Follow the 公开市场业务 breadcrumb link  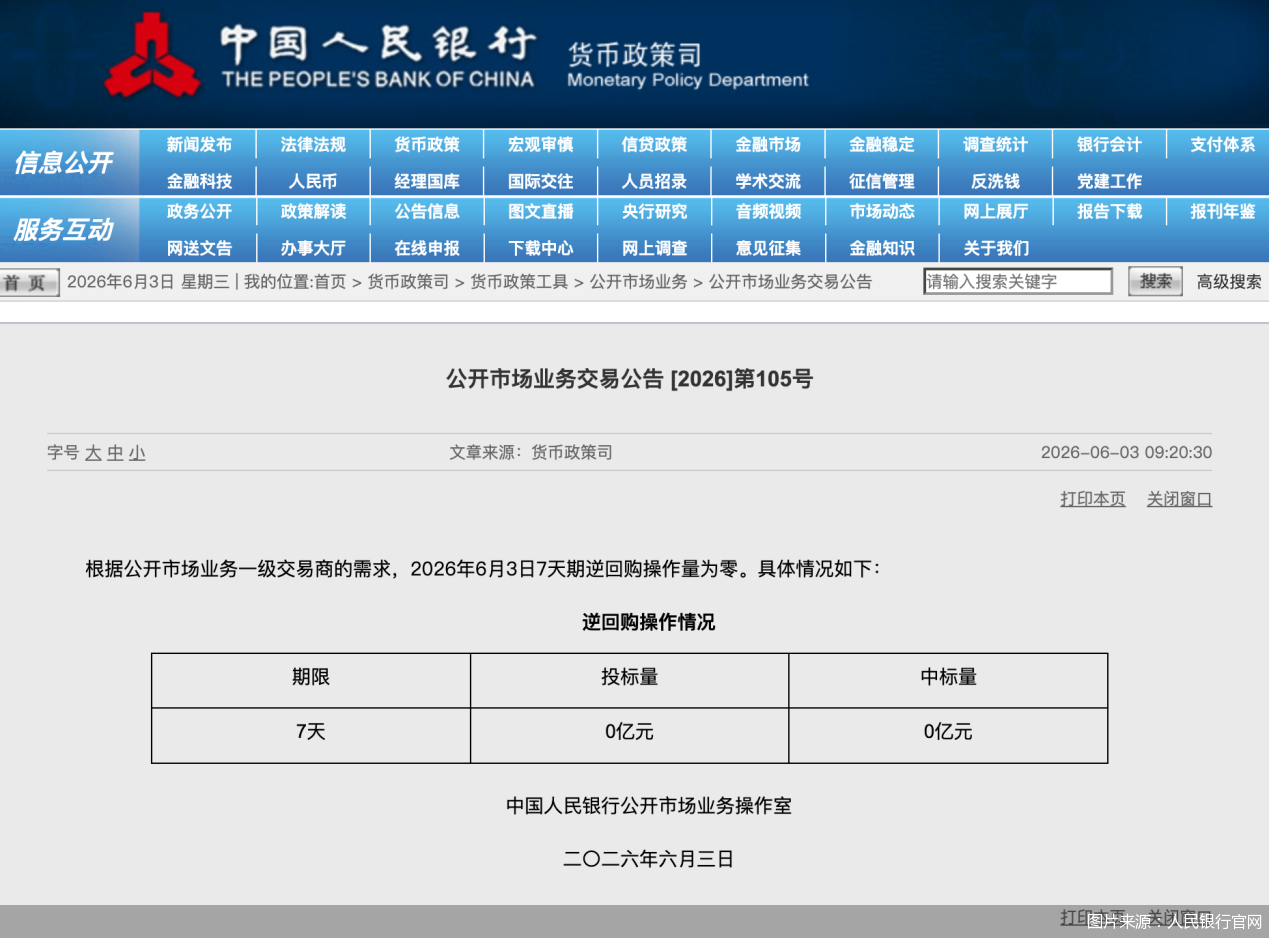pyautogui.click(x=638, y=282)
